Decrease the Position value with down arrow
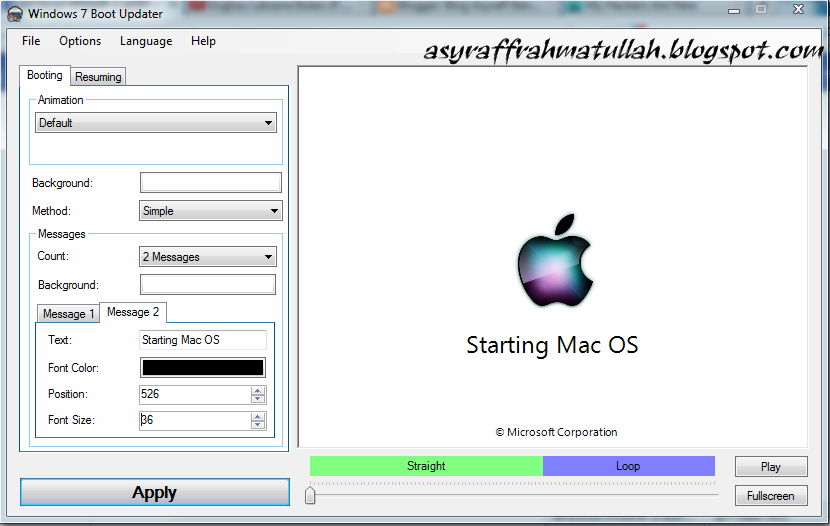This screenshot has height=526, width=830. click(258, 399)
